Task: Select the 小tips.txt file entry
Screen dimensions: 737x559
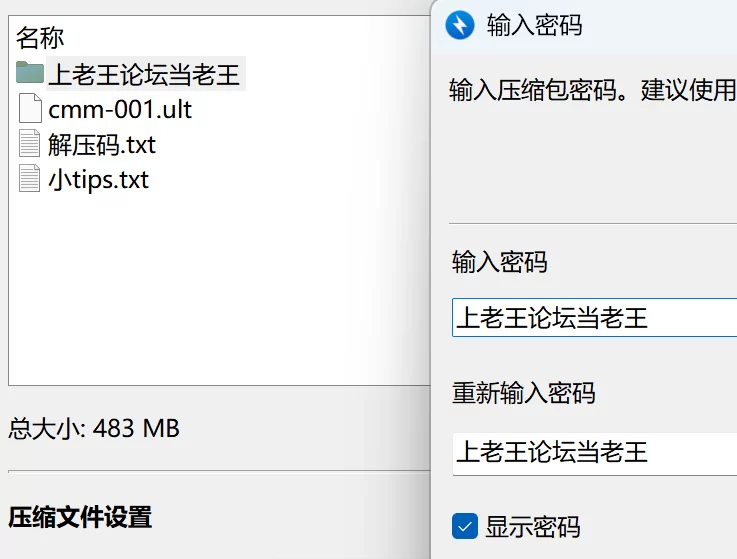Action: pos(99,180)
